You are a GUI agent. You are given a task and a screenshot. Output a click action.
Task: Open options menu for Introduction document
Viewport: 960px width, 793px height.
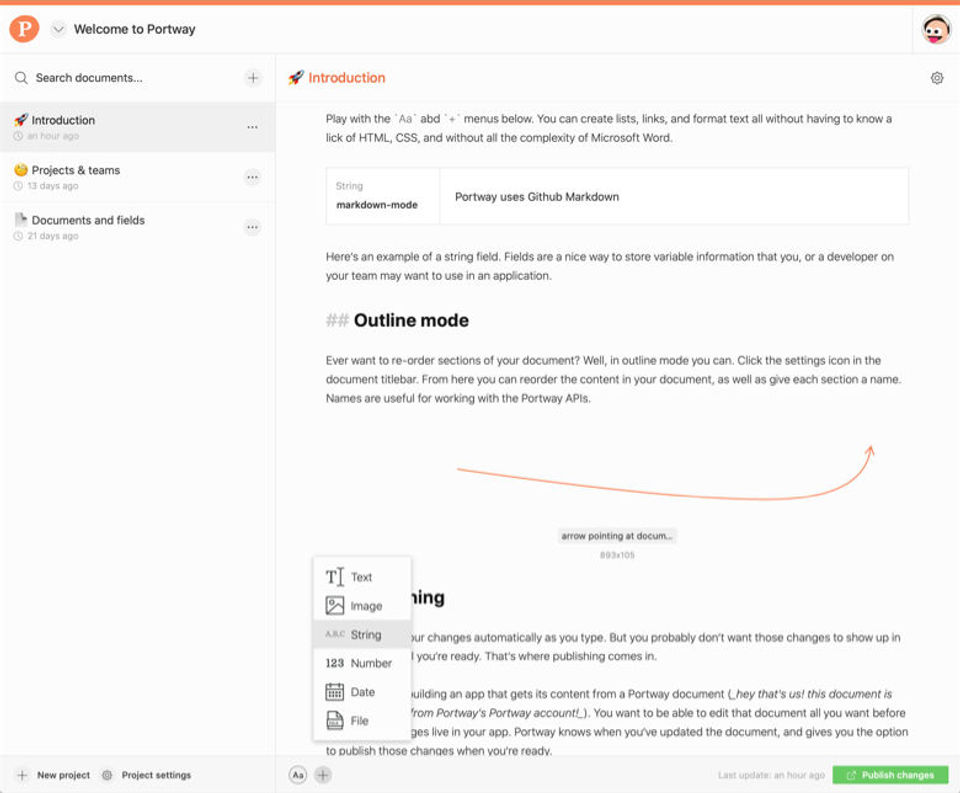252,127
